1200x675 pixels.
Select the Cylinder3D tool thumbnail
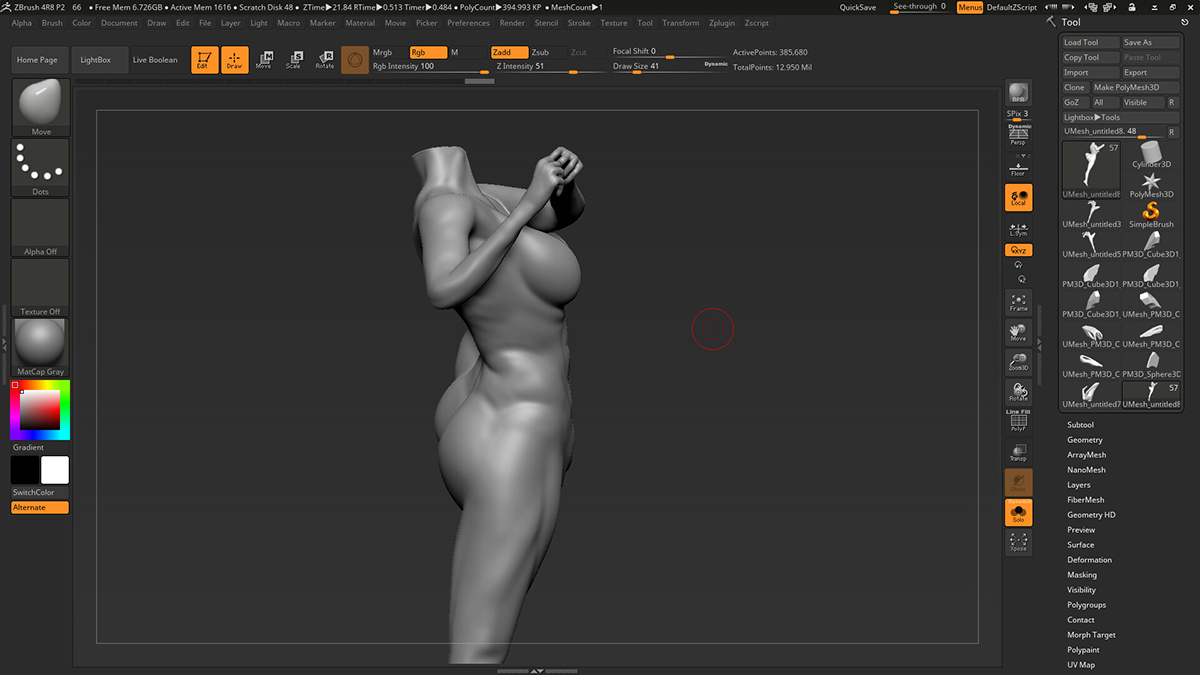pyautogui.click(x=1151, y=155)
